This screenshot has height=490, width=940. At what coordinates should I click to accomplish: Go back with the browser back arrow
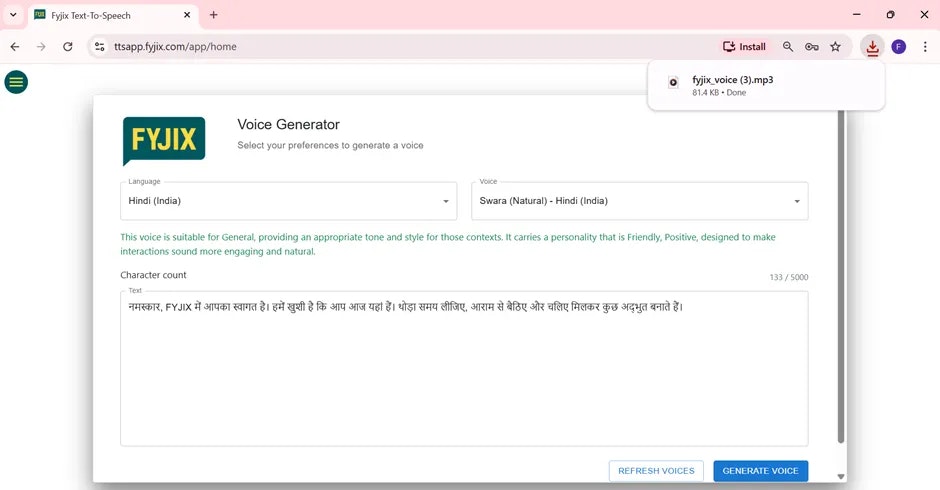coord(15,47)
